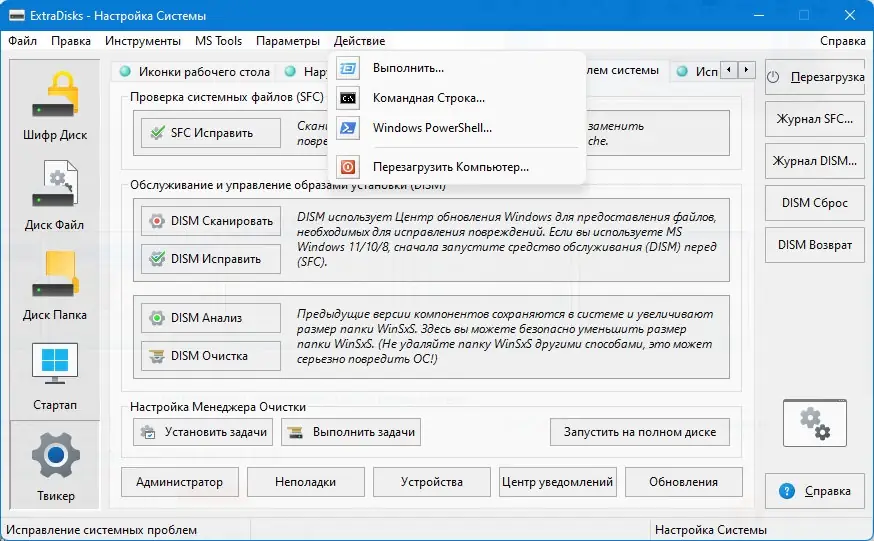
Task: Switch to the Стартап sidebar section
Action: coord(54,375)
